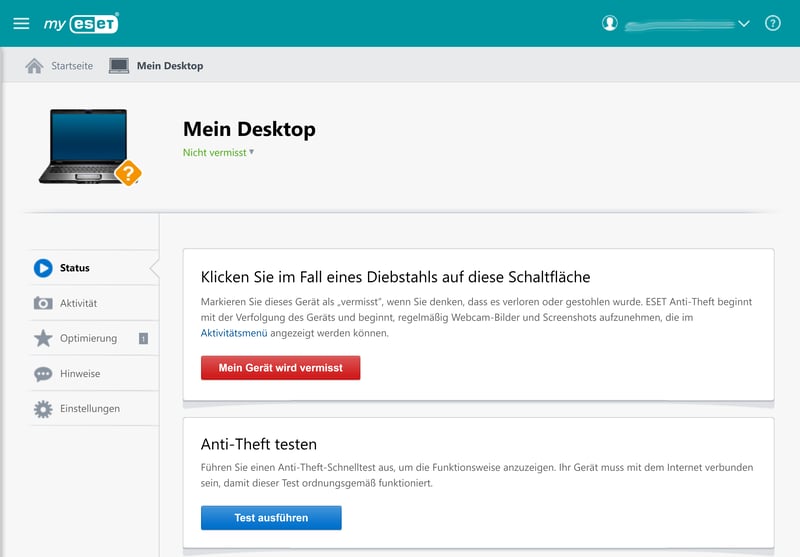Open the Nicht vermisst status dropdown
Image resolution: width=800 pixels, height=557 pixels.
[218, 153]
